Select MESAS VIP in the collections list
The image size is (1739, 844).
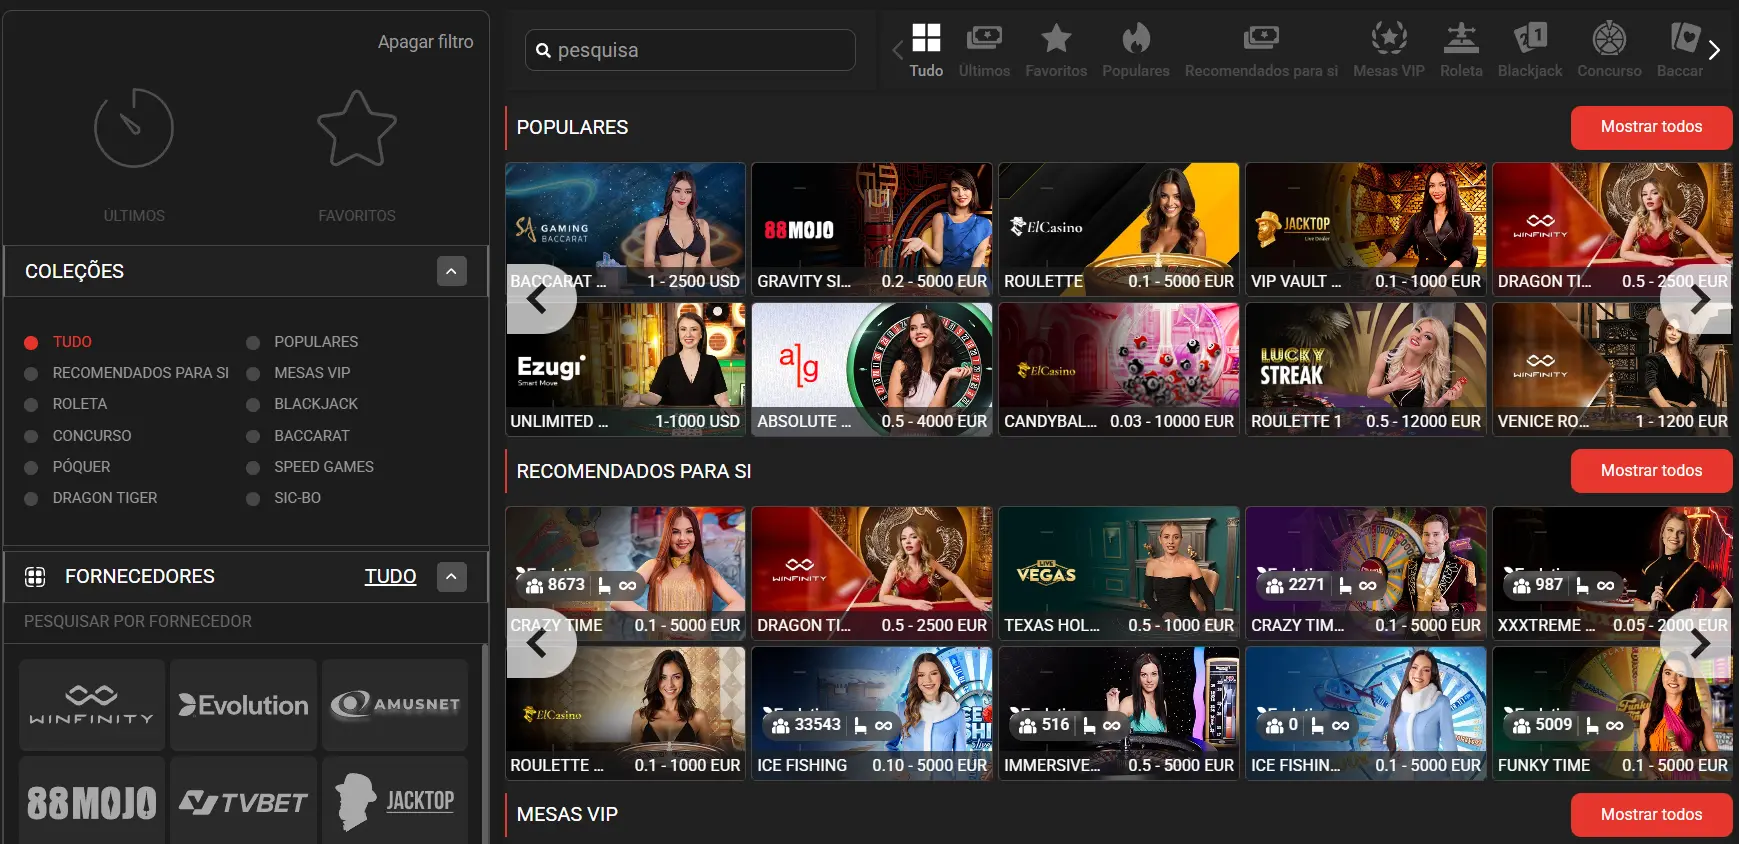(x=312, y=373)
